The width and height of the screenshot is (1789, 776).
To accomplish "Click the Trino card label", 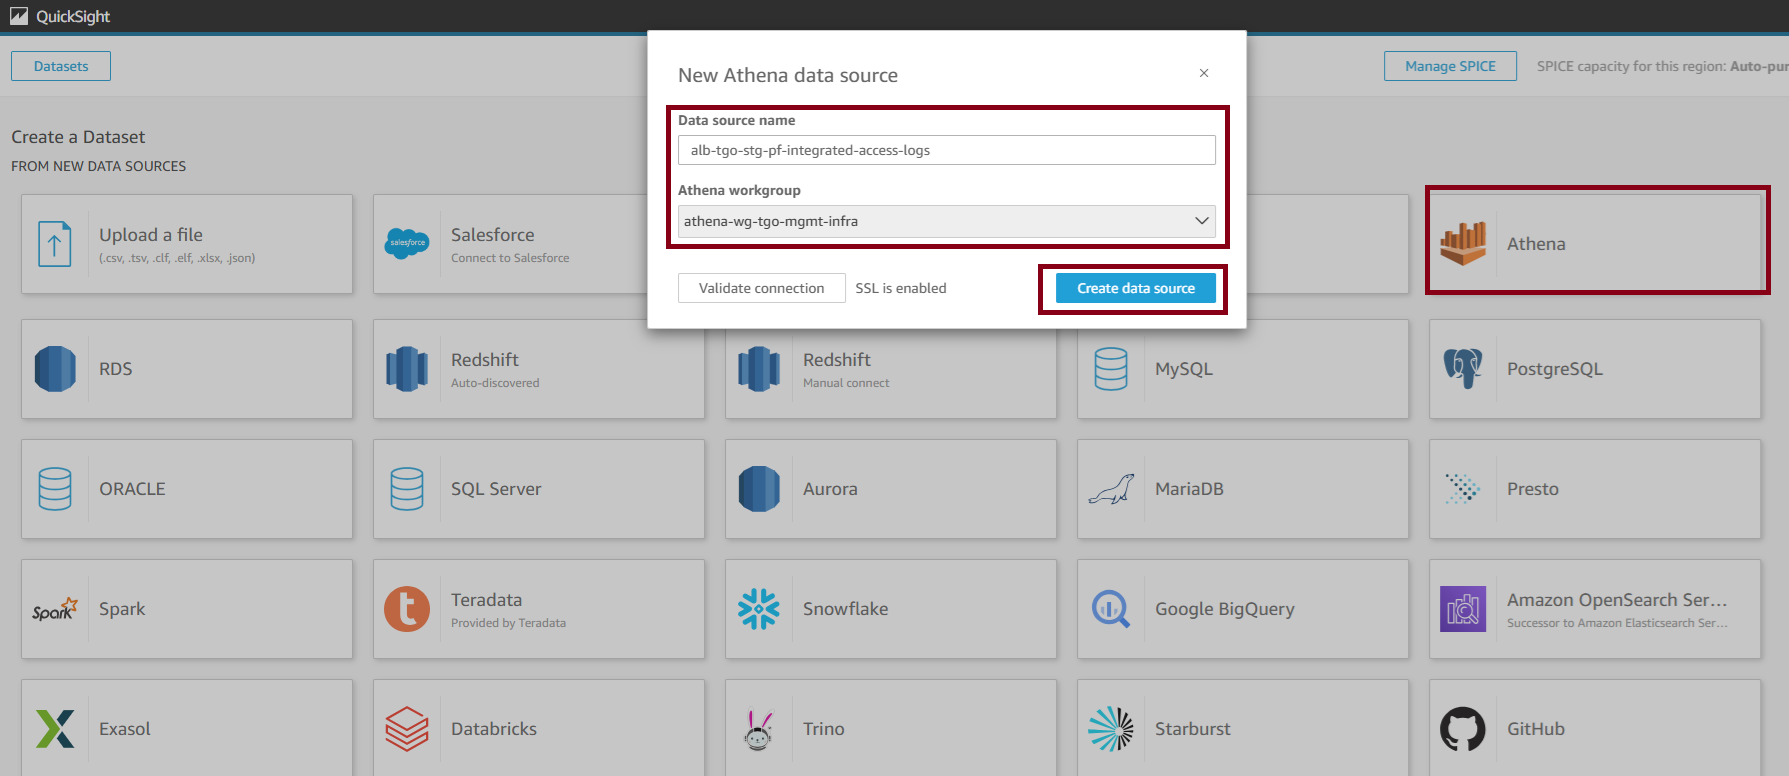I will (x=824, y=729).
